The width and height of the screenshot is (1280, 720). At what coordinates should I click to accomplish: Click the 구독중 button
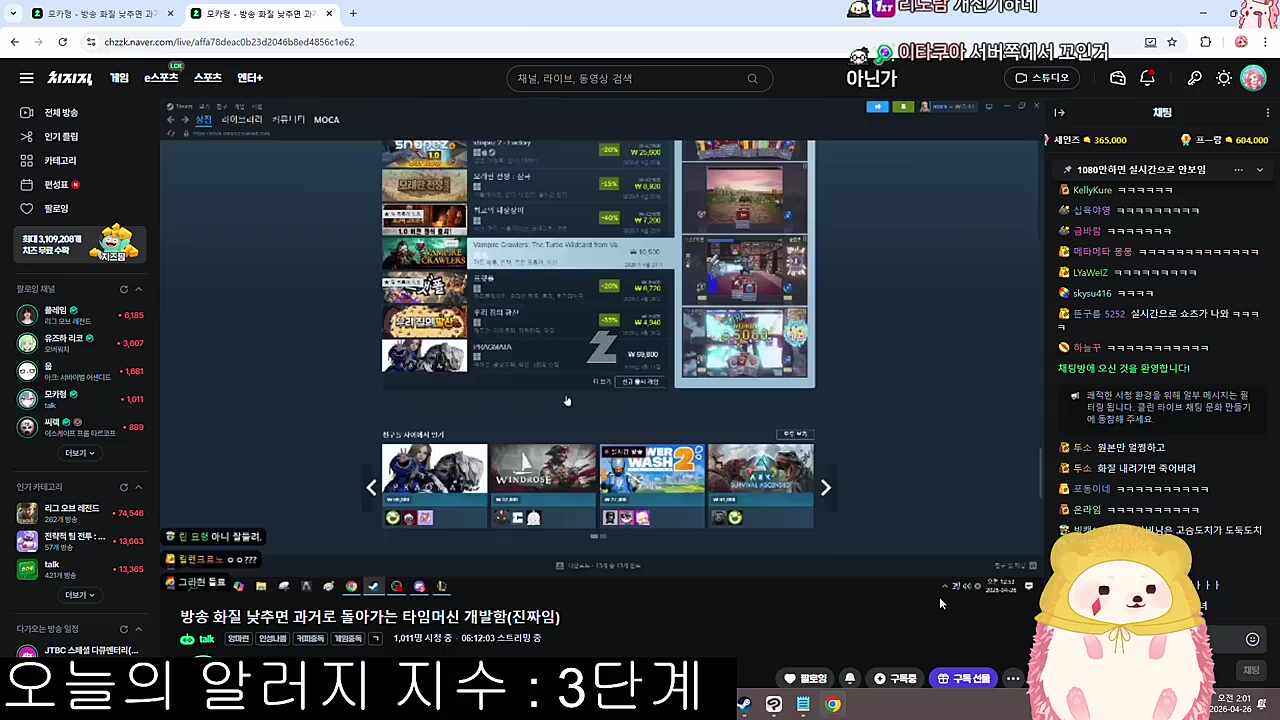pyautogui.click(x=895, y=679)
